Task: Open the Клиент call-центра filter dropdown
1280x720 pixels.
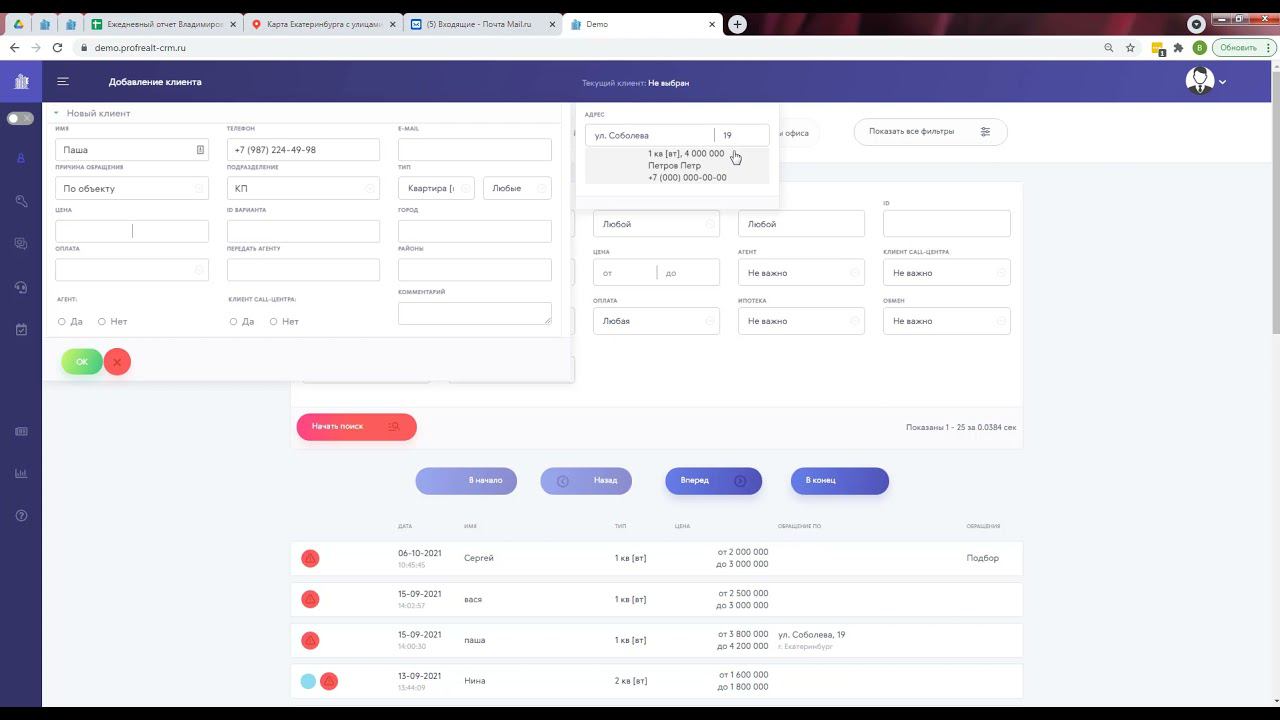Action: click(x=947, y=272)
